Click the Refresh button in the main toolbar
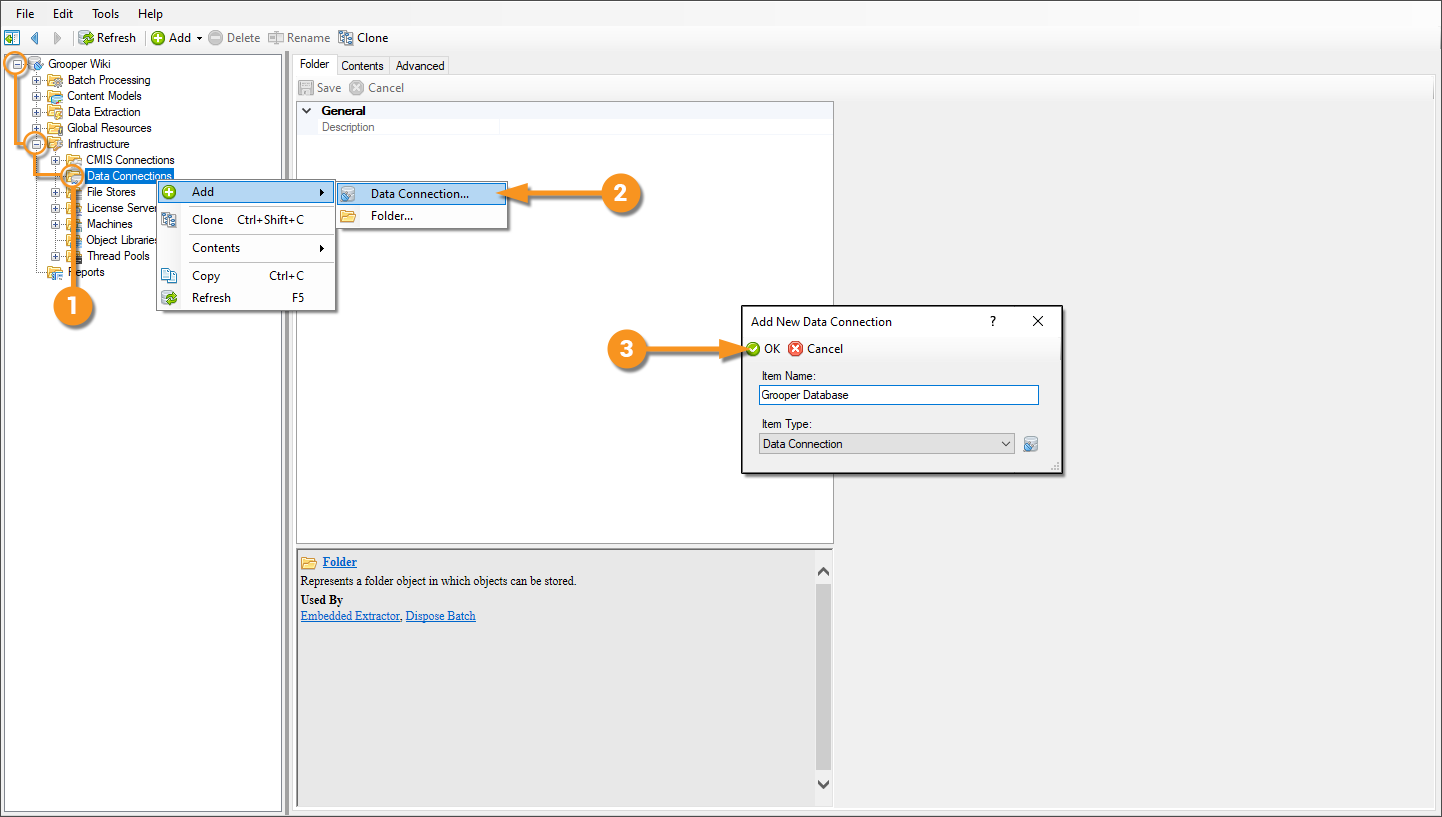The height and width of the screenshot is (817, 1442). 107,38
